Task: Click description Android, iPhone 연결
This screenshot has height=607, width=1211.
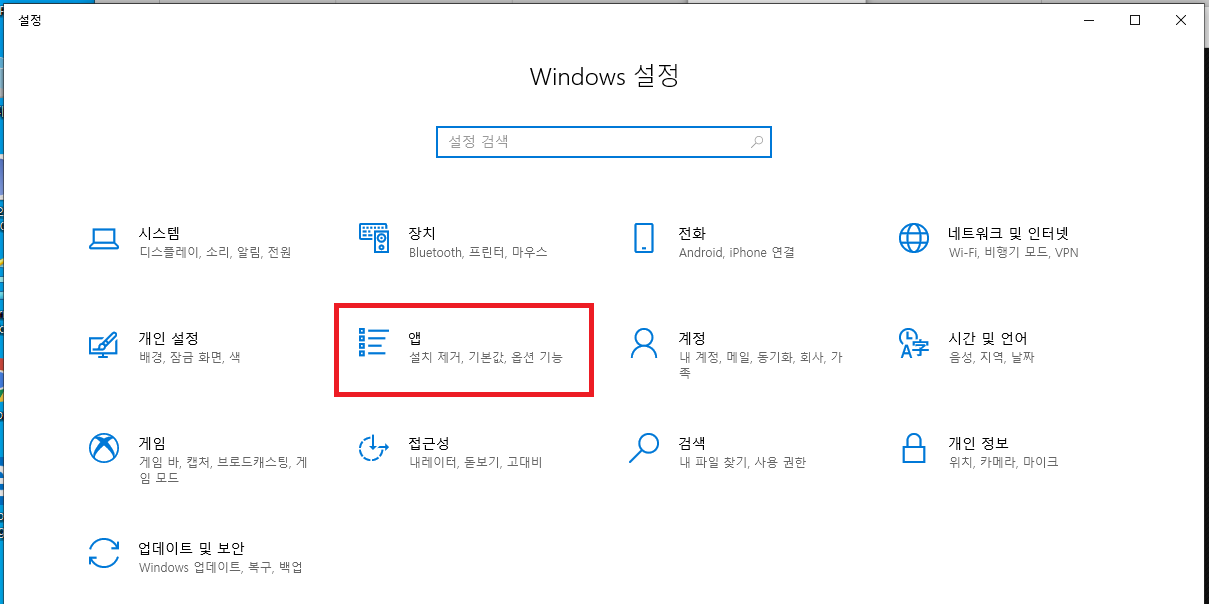Action: point(736,253)
